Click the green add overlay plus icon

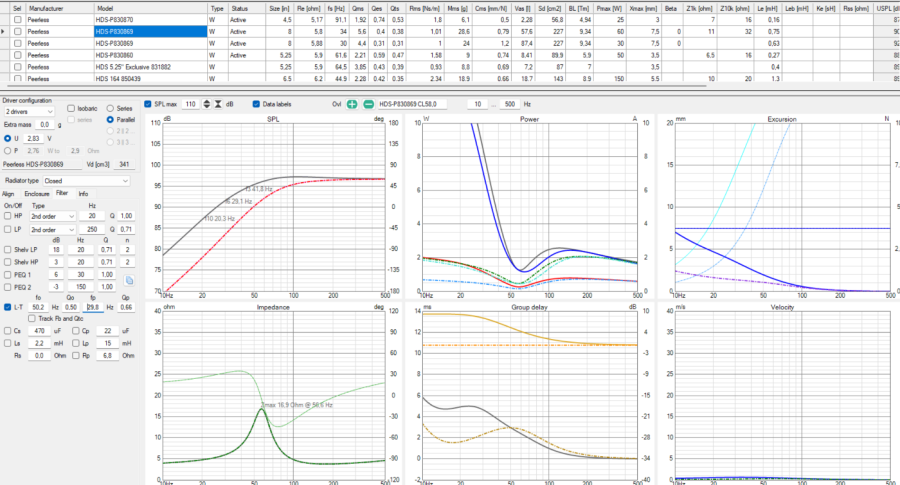pos(352,104)
